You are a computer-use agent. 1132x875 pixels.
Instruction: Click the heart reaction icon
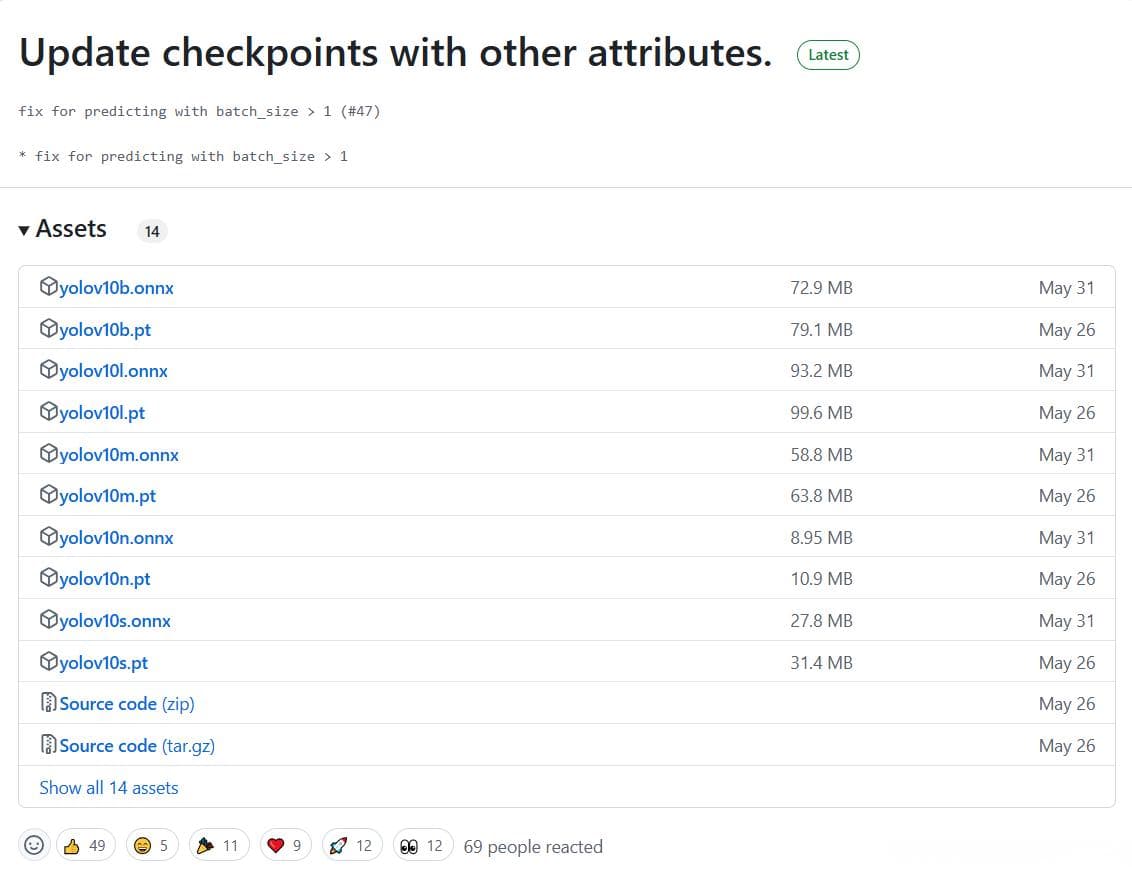click(x=285, y=846)
